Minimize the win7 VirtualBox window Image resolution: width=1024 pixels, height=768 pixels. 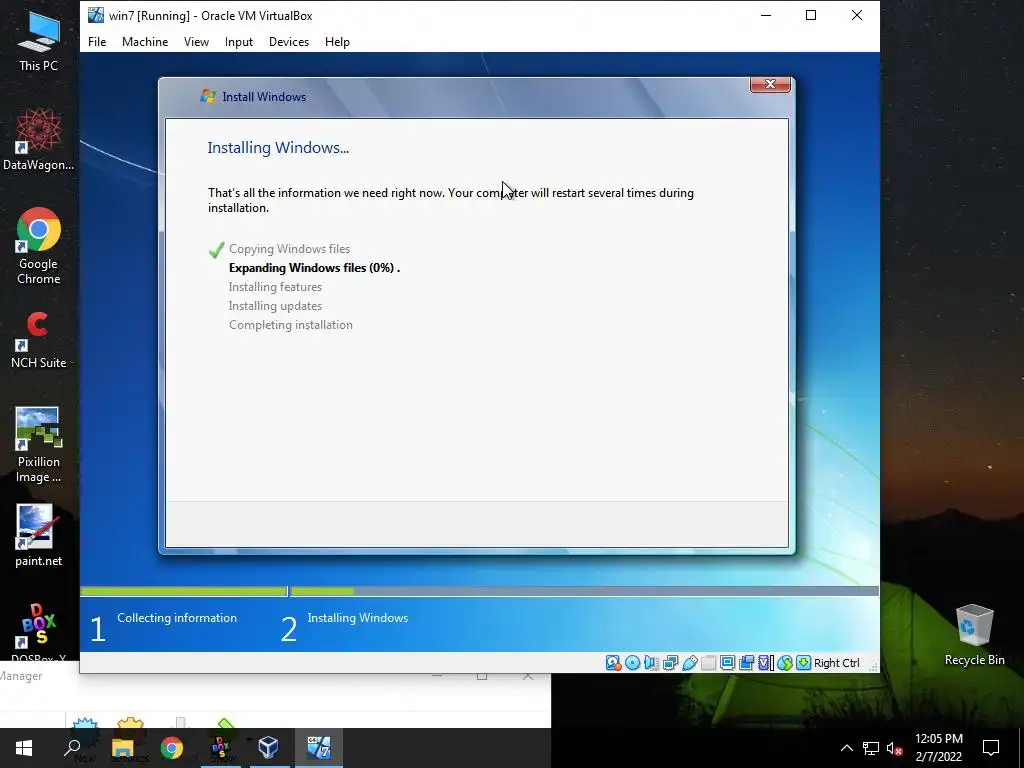coord(766,15)
